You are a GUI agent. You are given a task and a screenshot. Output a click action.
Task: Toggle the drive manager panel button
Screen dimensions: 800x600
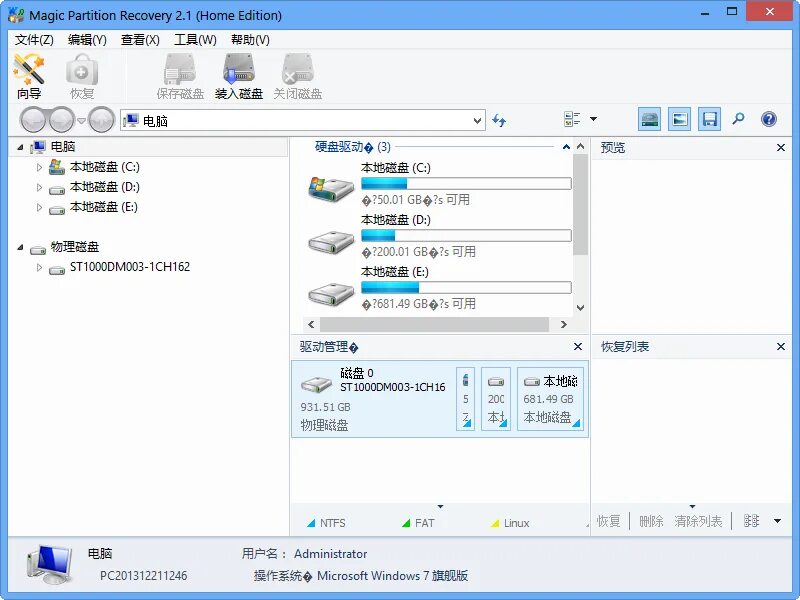point(649,119)
